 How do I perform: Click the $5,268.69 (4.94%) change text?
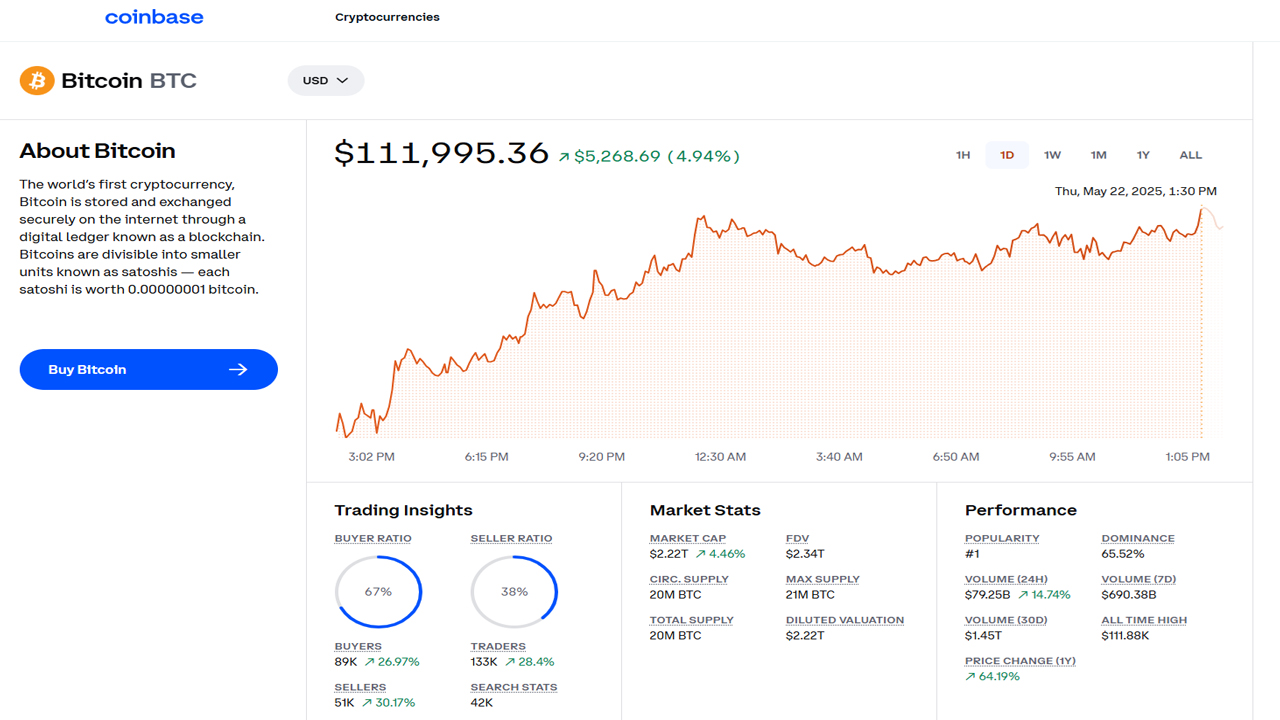point(657,156)
